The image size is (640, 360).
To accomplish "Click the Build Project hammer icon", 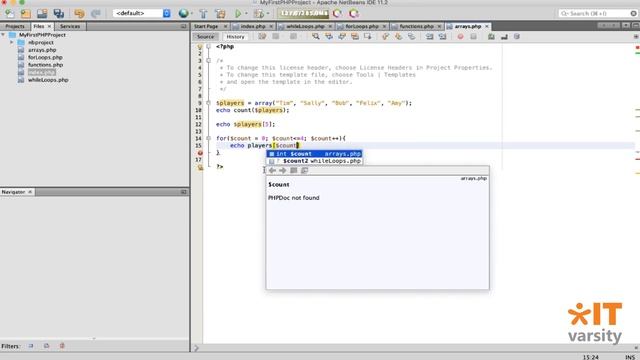I will 203,13.
